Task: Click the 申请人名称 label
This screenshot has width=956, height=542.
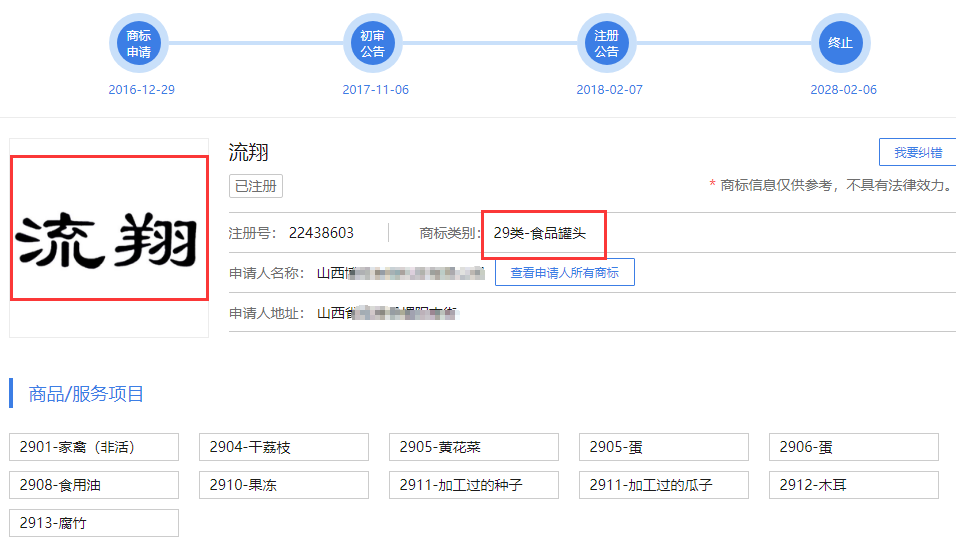Action: click(266, 273)
